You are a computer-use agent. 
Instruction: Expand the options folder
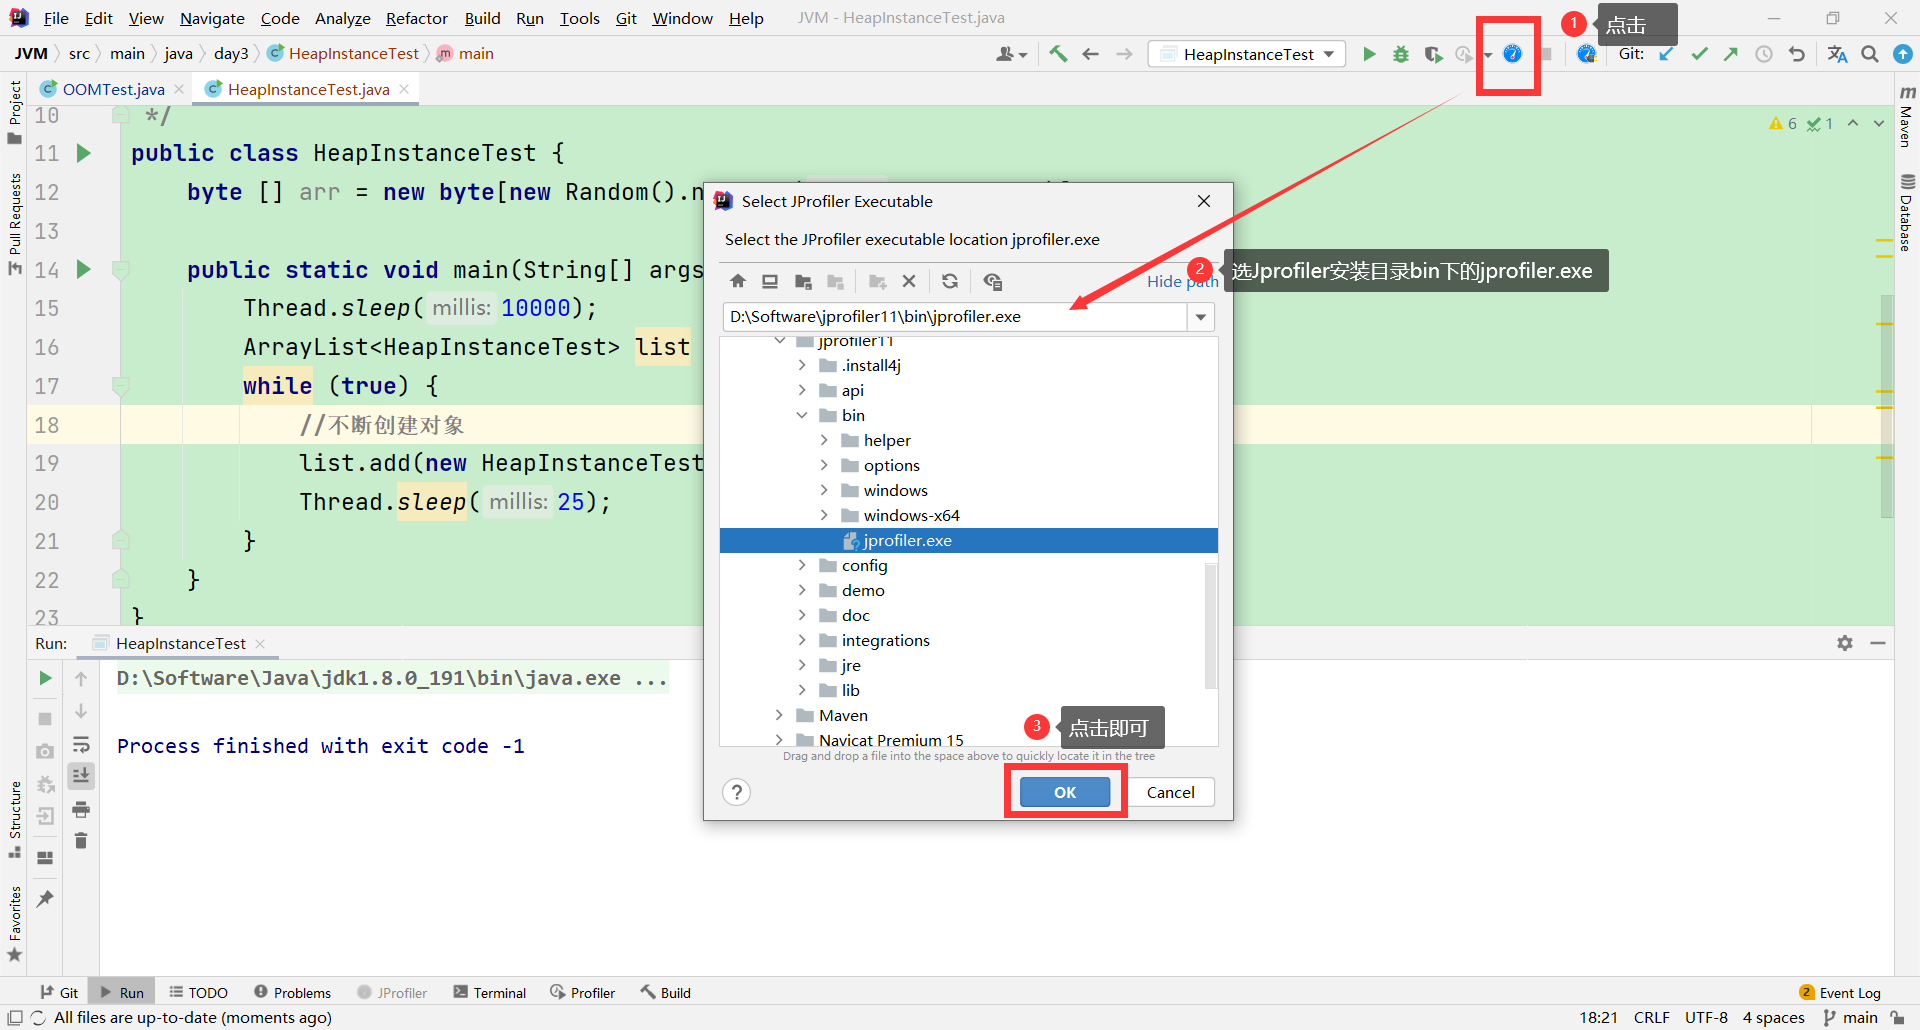click(824, 465)
